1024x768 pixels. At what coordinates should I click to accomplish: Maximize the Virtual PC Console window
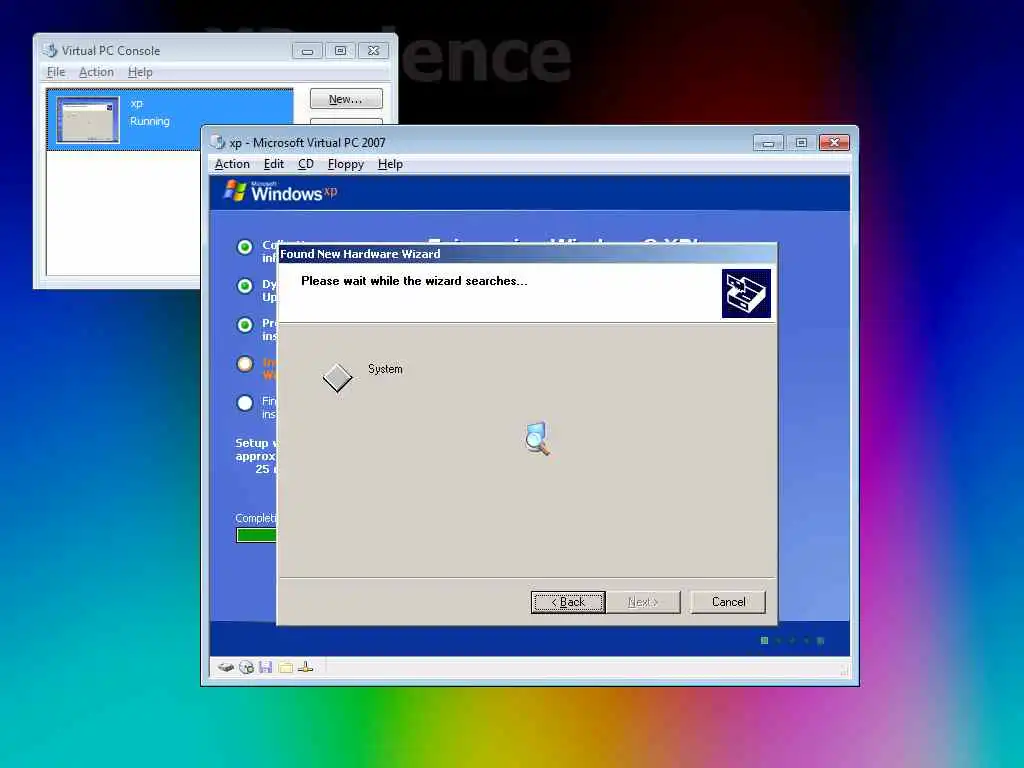(340, 50)
